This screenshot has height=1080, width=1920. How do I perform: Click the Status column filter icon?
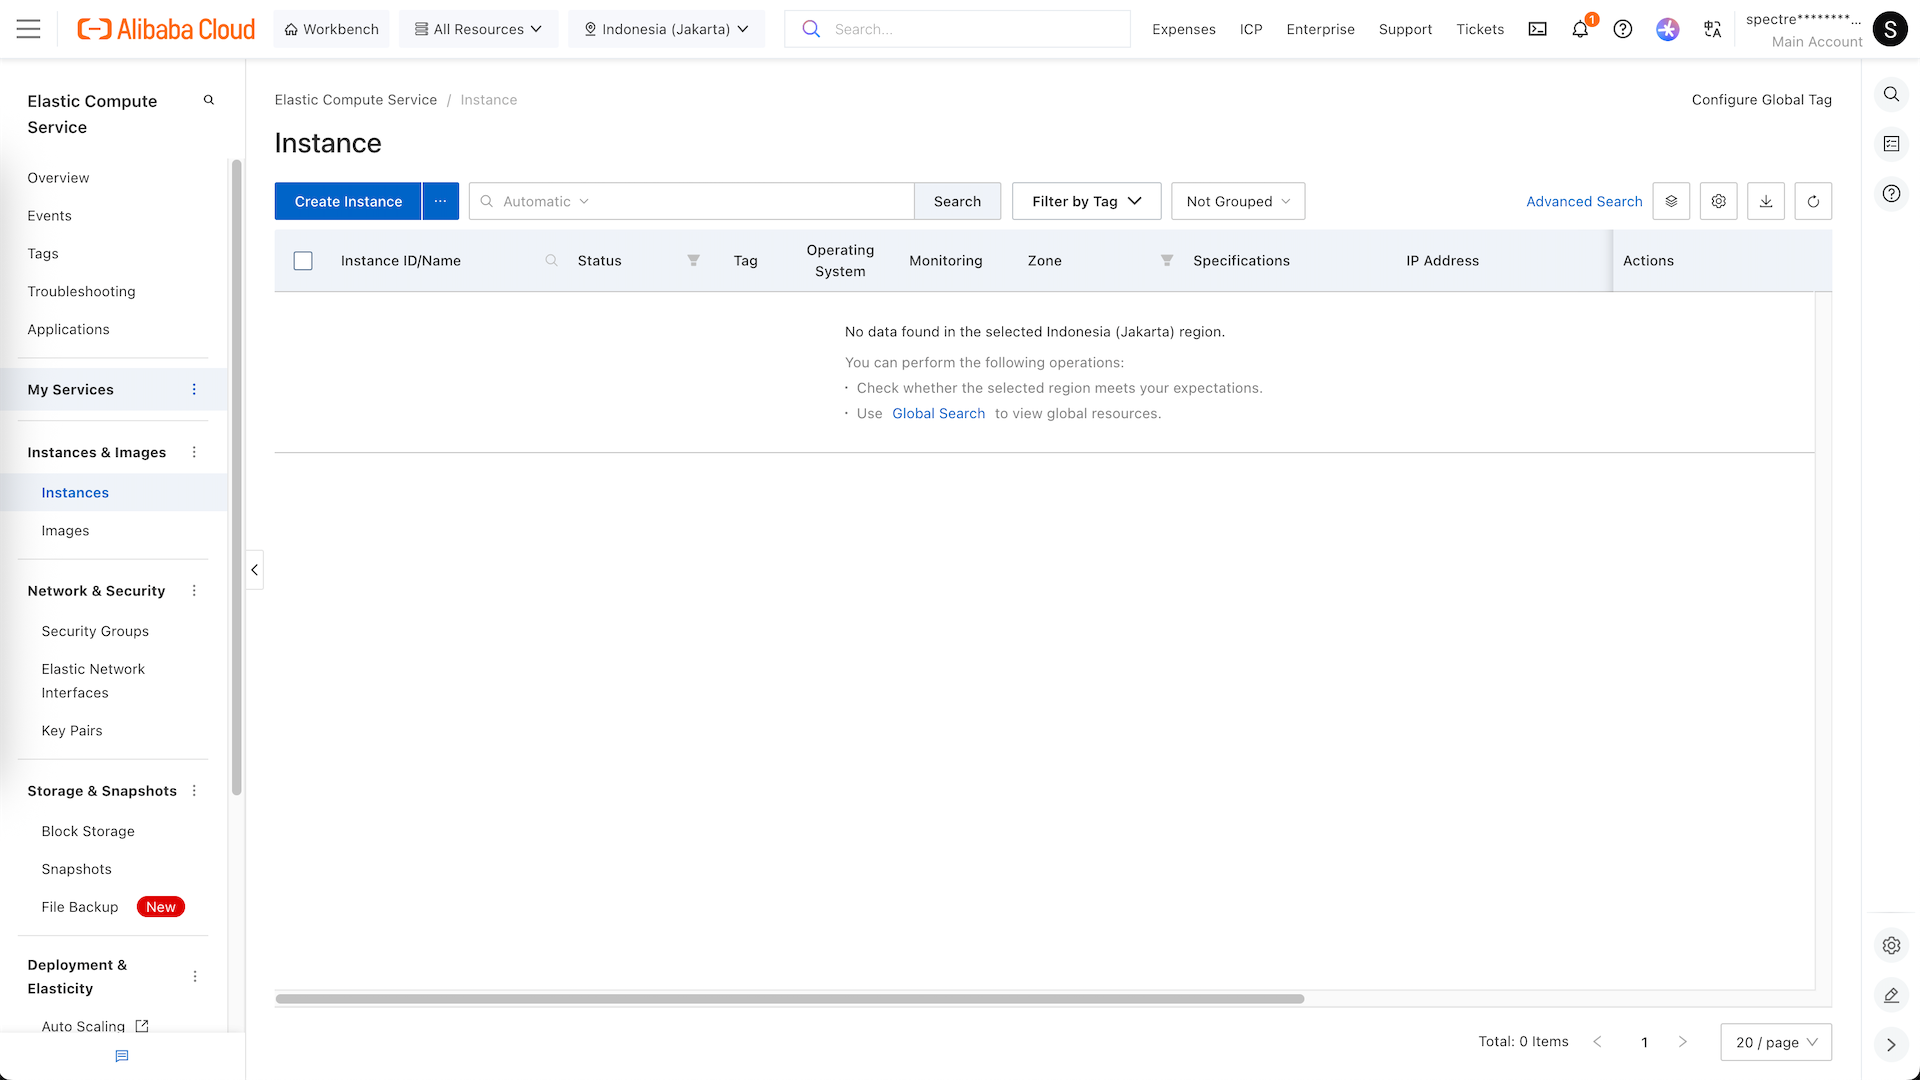(x=693, y=260)
